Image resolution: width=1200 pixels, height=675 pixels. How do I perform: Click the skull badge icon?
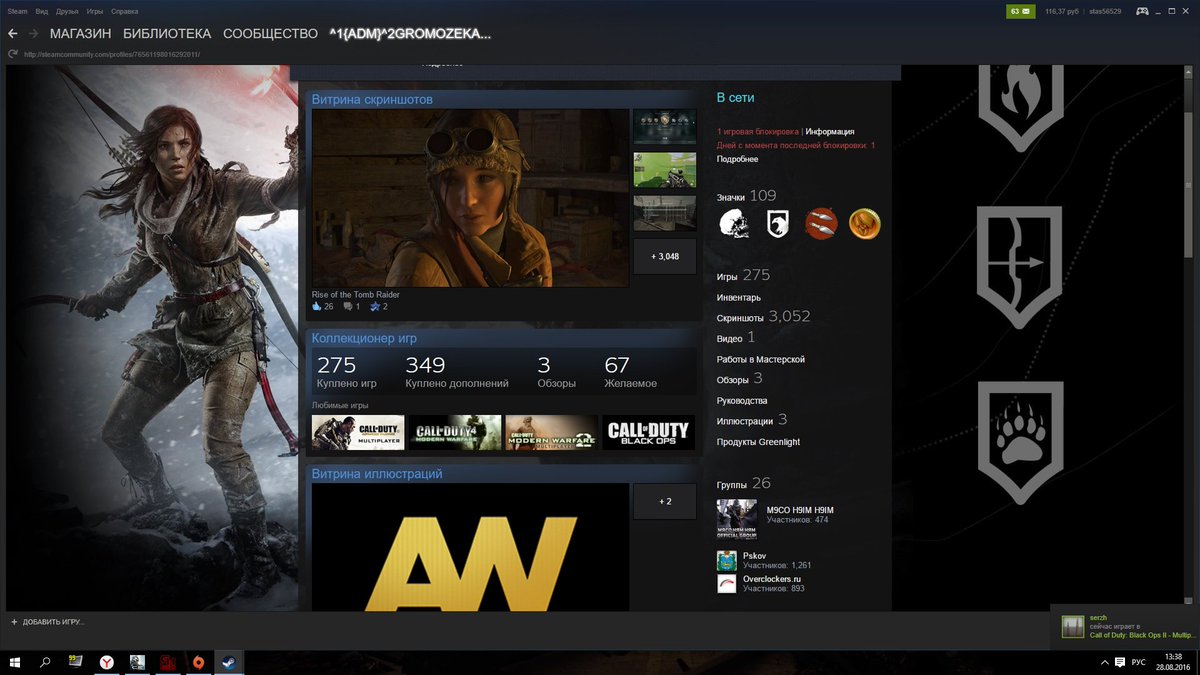click(734, 224)
